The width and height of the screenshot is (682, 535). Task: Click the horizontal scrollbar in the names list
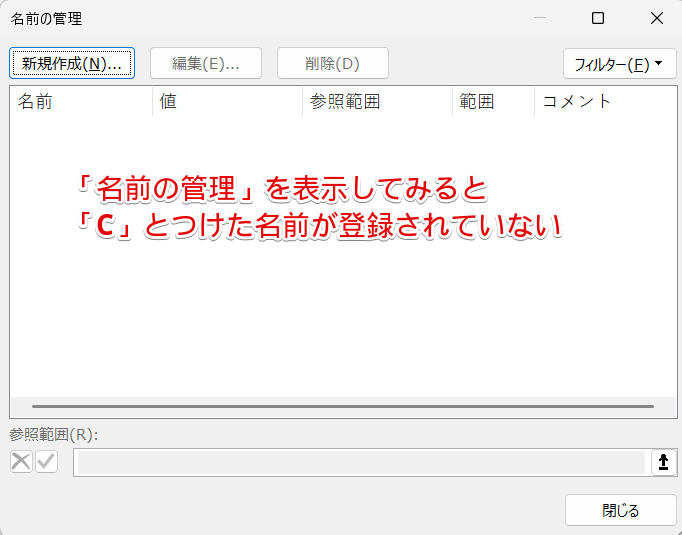343,407
